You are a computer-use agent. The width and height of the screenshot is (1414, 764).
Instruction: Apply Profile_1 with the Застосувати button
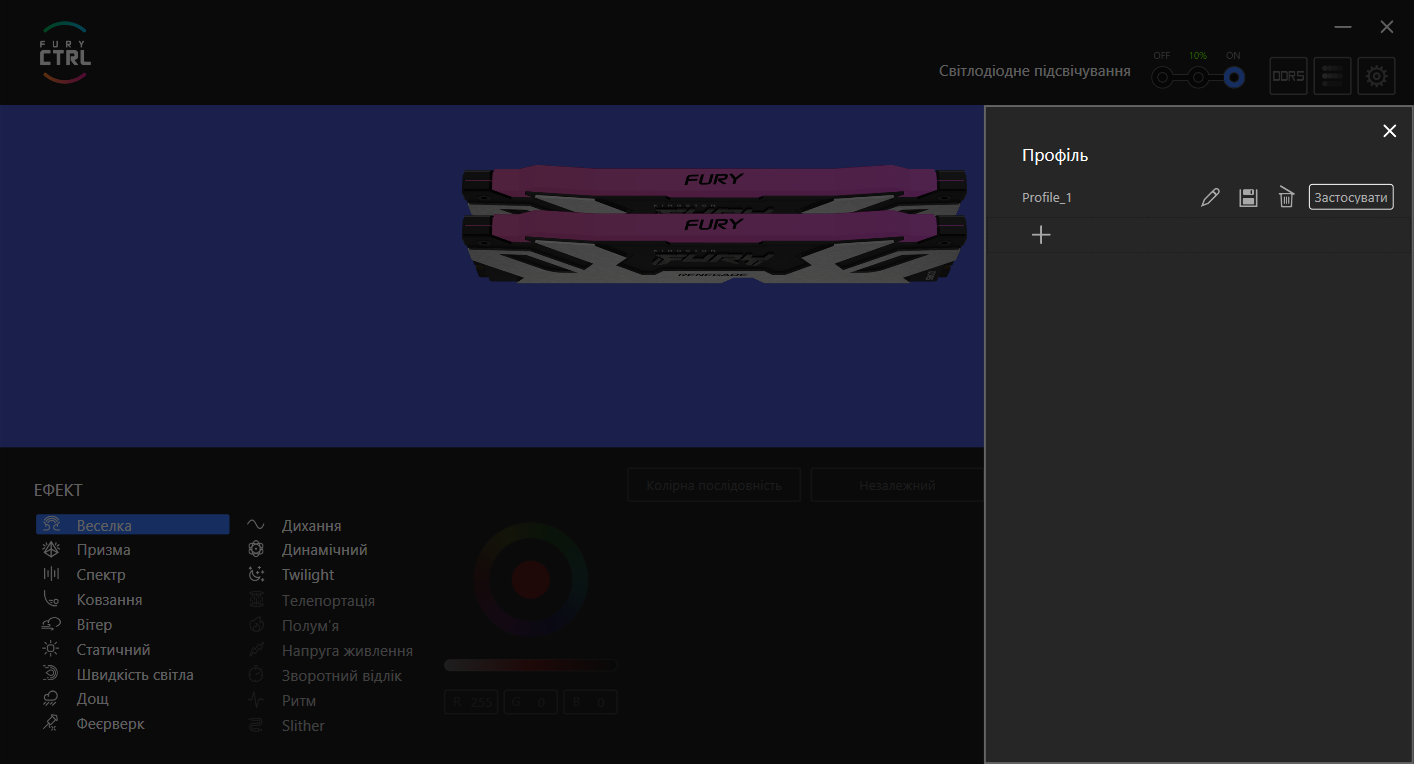[x=1351, y=198]
